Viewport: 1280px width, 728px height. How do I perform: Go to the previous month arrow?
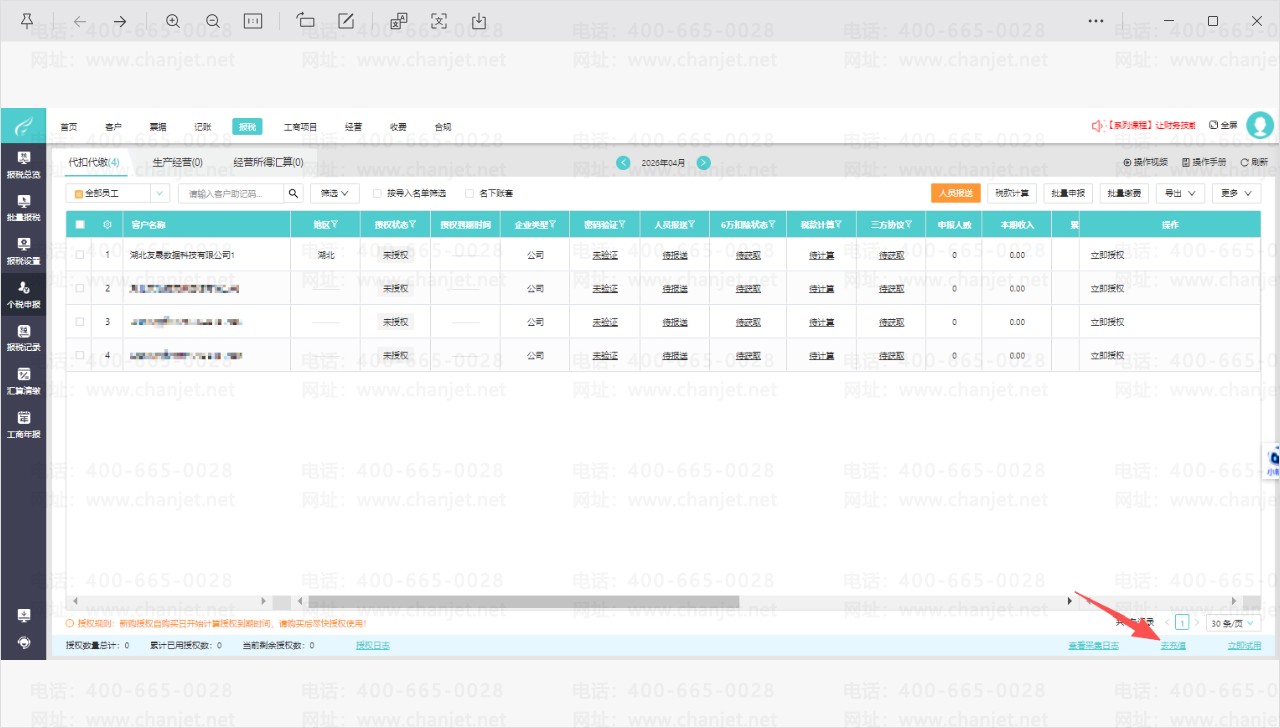[623, 162]
